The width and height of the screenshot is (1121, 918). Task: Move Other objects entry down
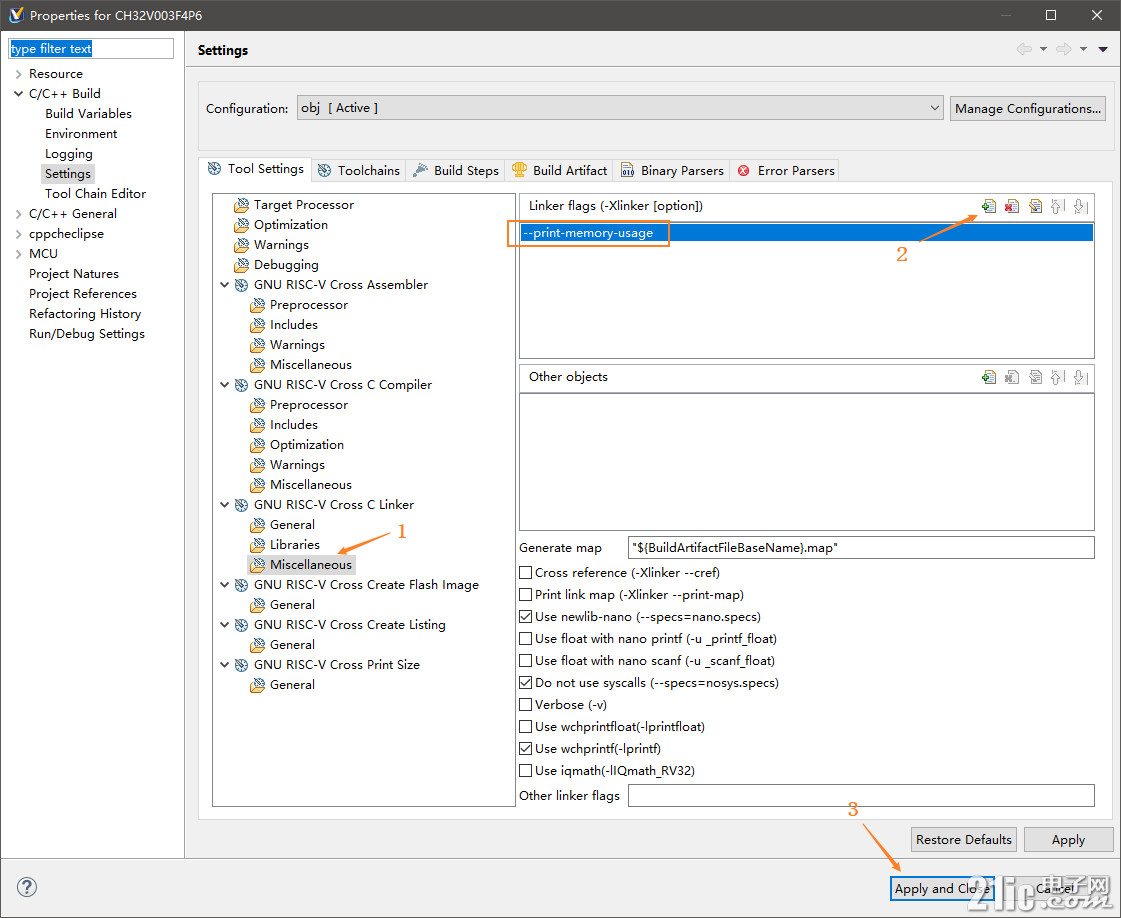1080,377
